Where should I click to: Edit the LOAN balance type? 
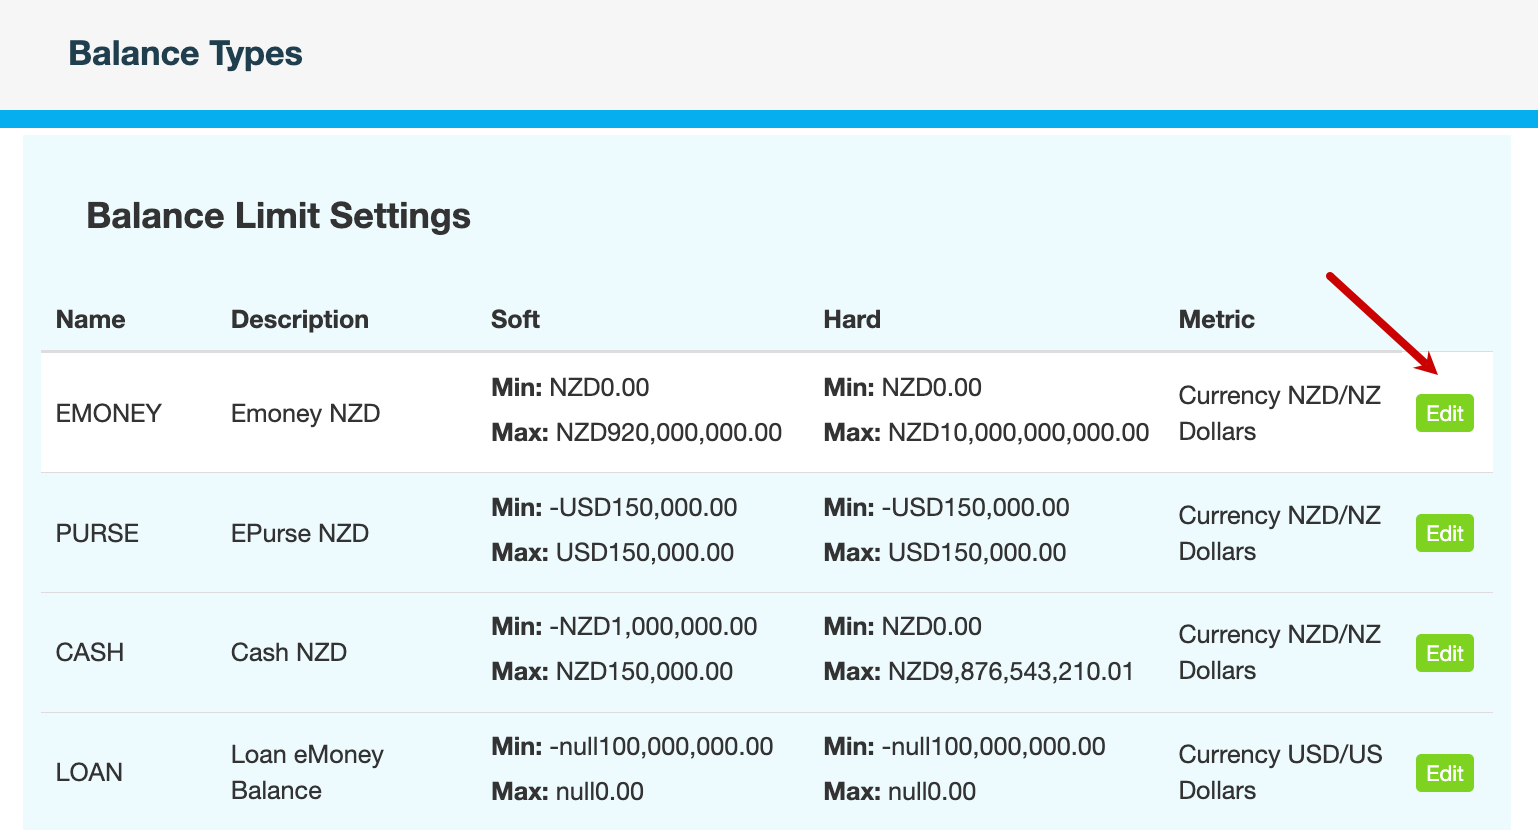click(x=1444, y=773)
